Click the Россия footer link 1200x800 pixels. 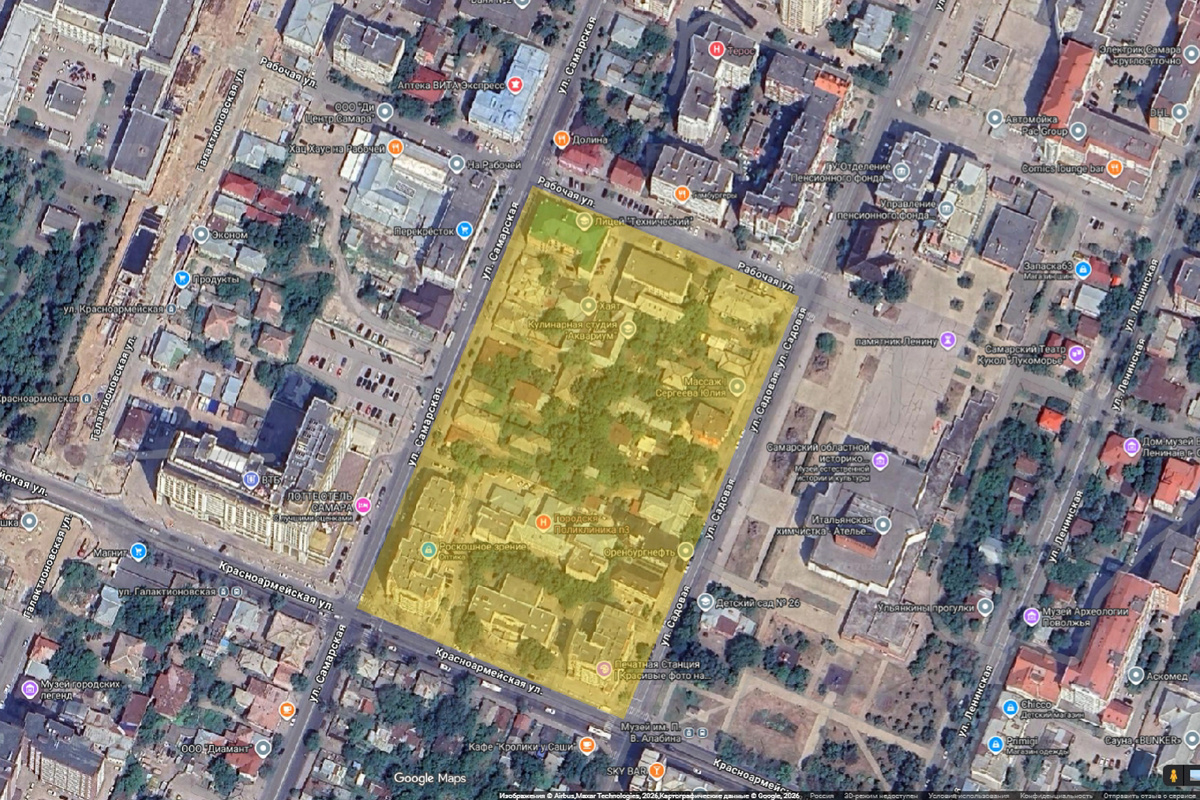point(821,796)
